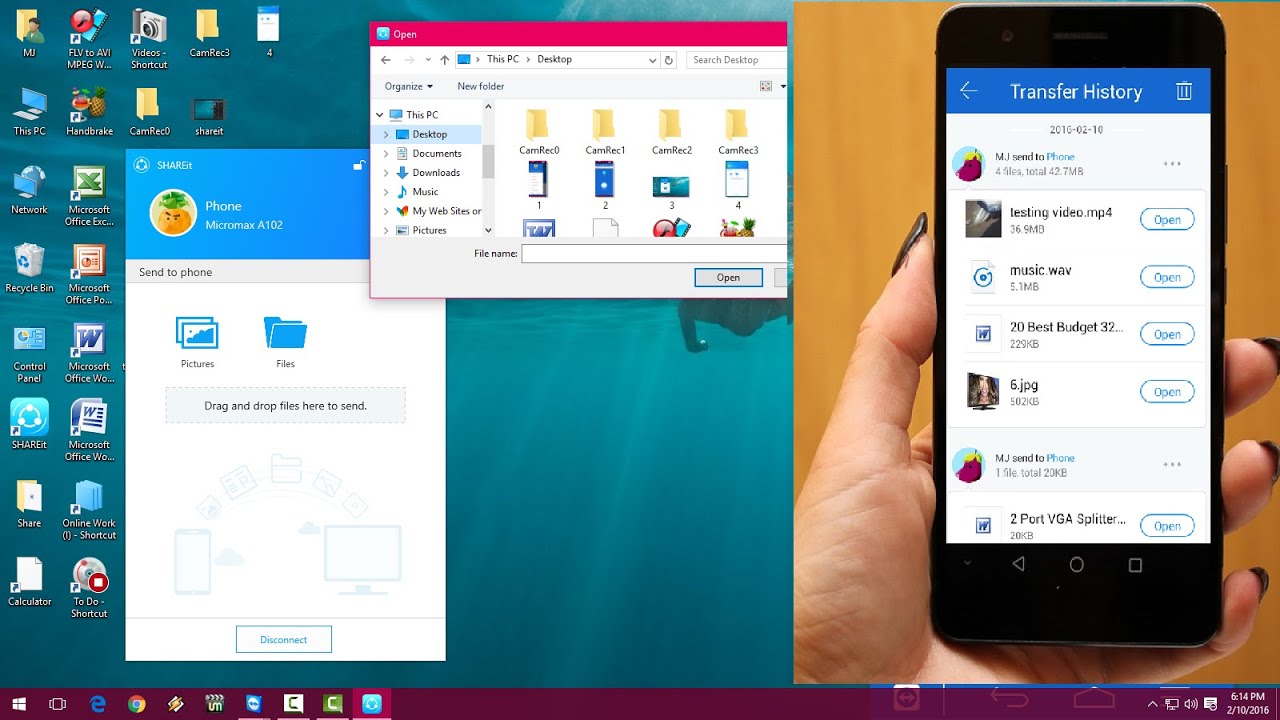Tap the three-dot menu for the 4 files transfer
Viewport: 1280px width, 720px height.
coord(1172,163)
